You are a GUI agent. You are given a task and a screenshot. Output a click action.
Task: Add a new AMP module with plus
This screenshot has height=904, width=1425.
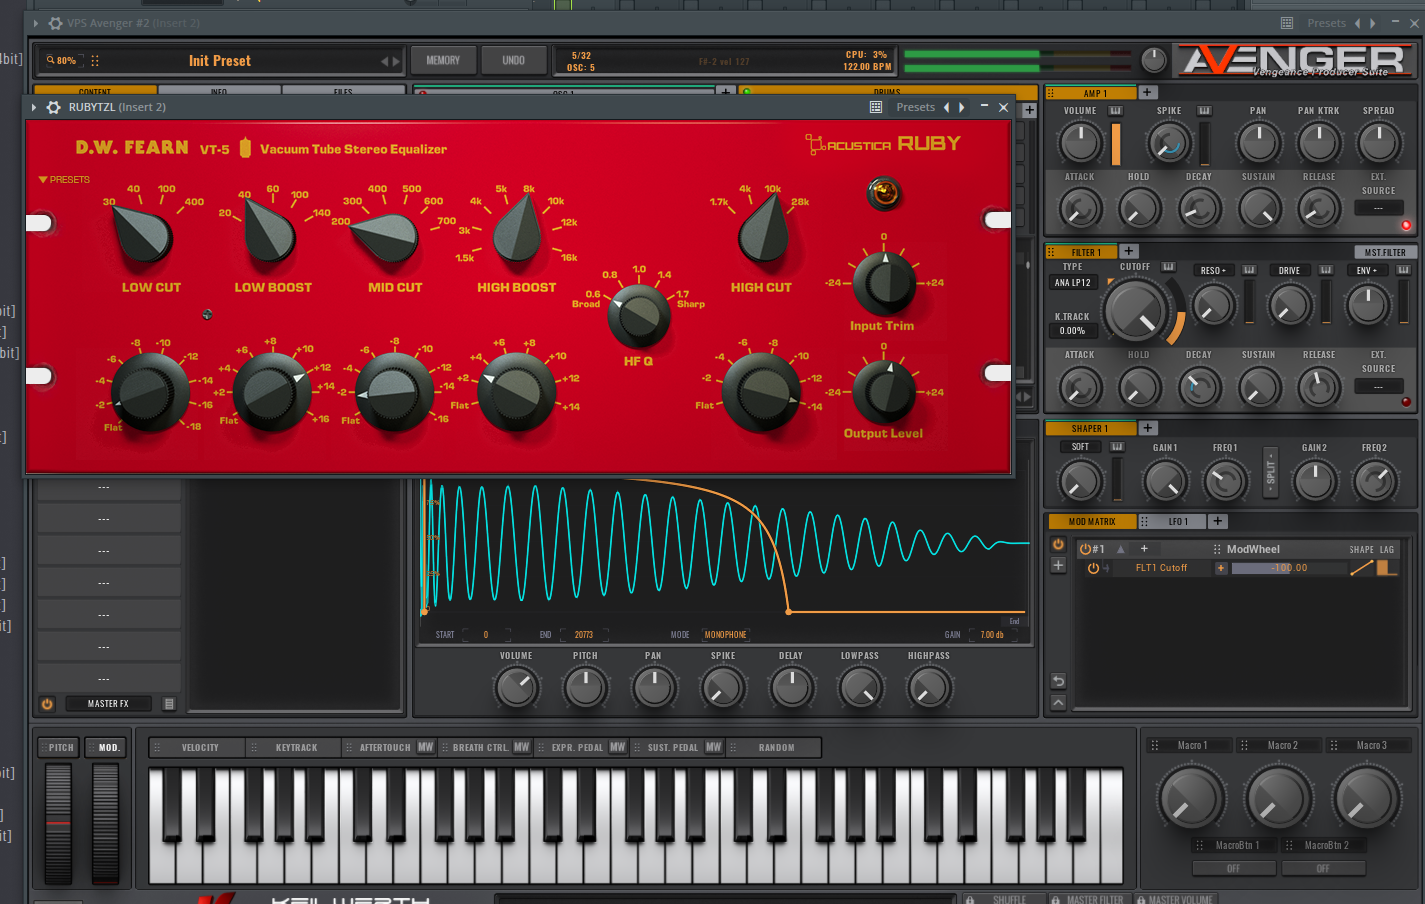[x=1148, y=93]
